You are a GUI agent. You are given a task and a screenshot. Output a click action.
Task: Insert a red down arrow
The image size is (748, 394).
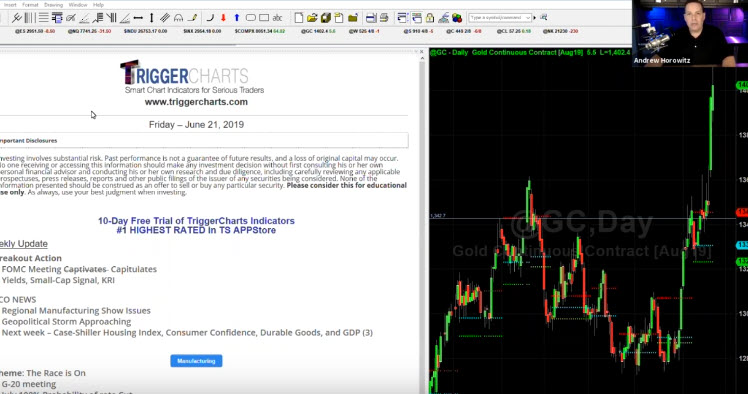pyautogui.click(x=223, y=18)
